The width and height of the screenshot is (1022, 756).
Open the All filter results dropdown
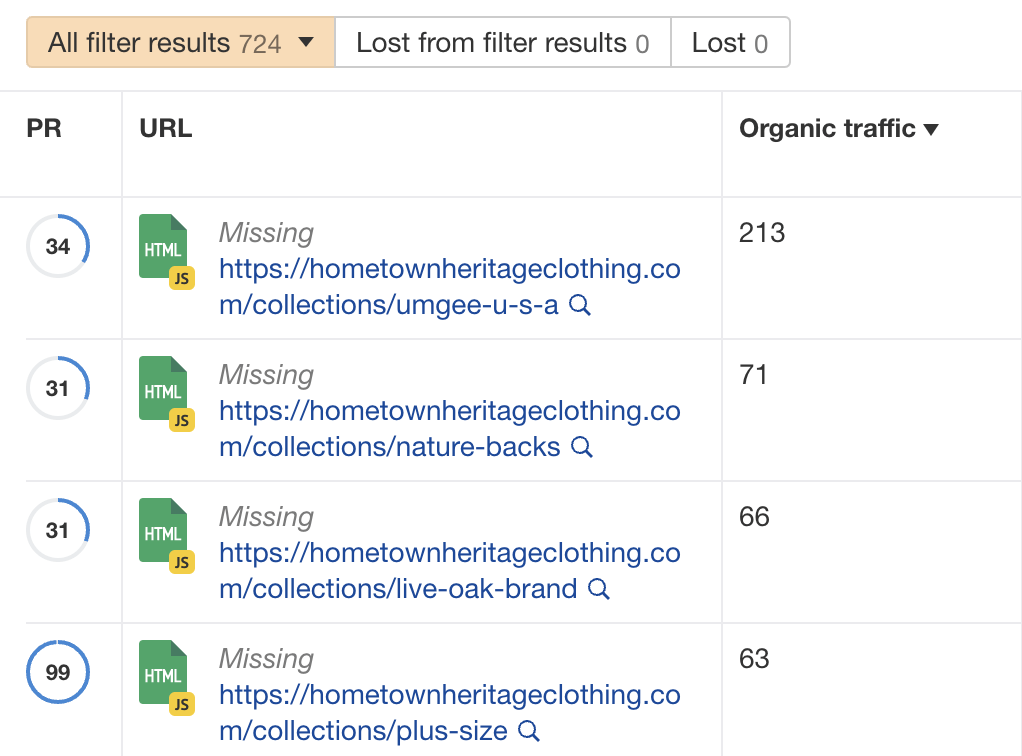(178, 42)
